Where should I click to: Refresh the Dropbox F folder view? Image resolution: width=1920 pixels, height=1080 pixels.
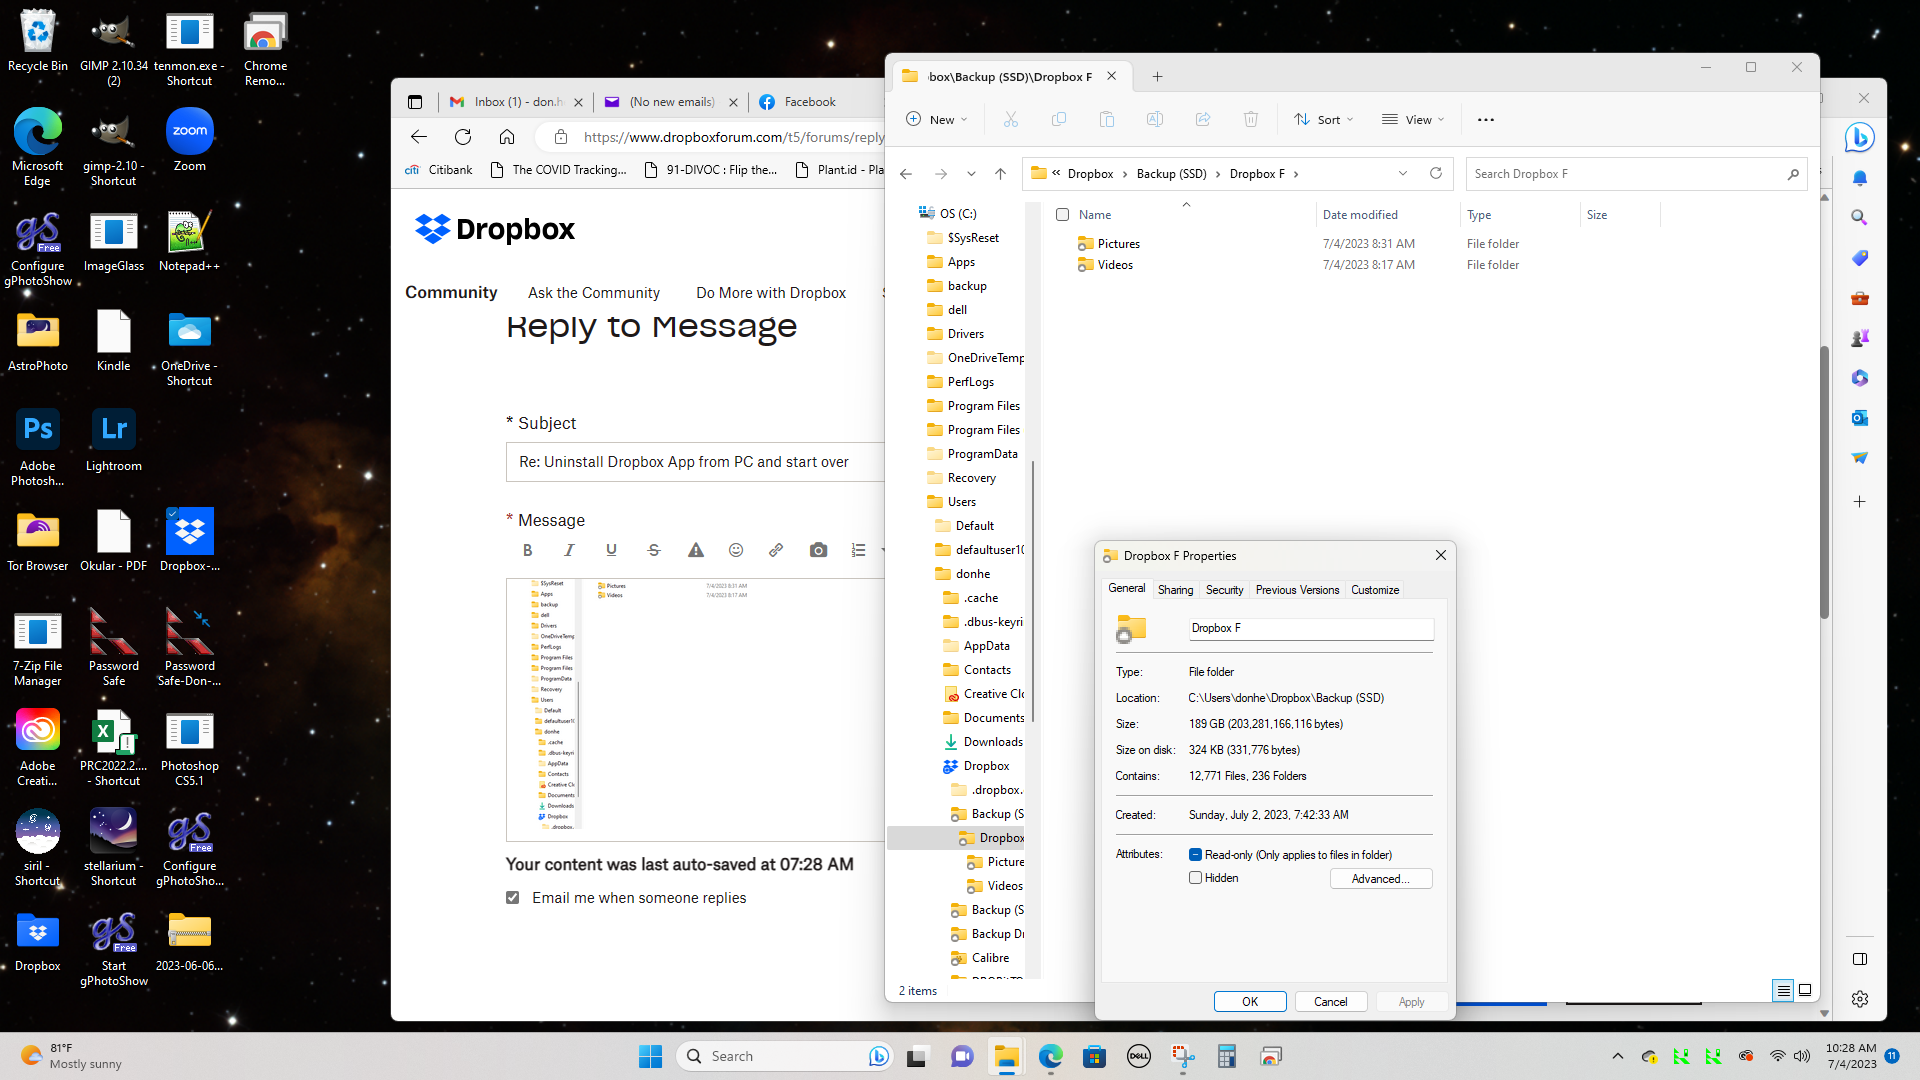click(1436, 173)
